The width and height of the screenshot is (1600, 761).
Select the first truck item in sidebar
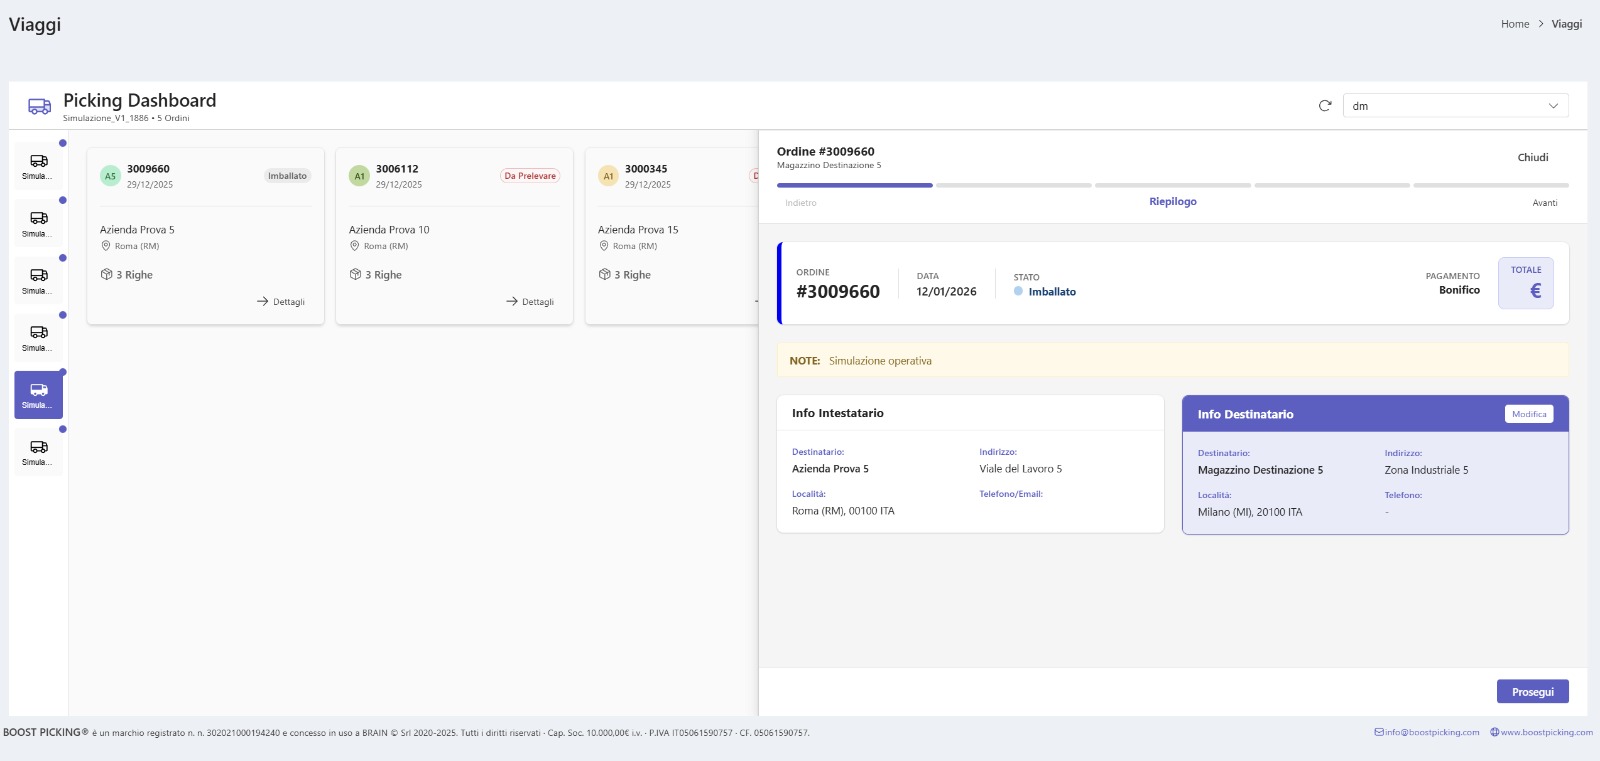click(x=38, y=166)
